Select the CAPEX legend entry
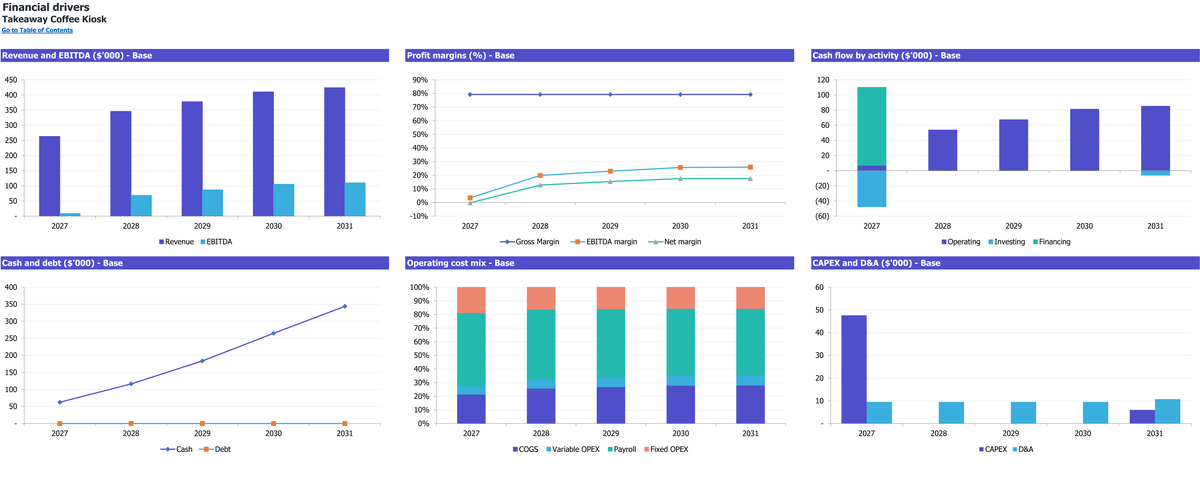 (x=995, y=450)
